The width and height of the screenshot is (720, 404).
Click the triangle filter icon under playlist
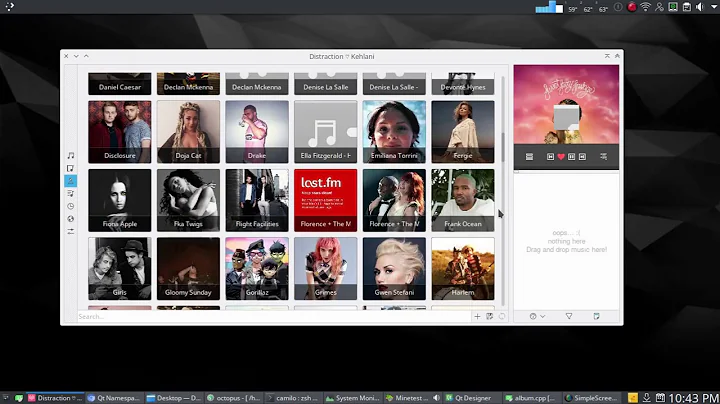[x=569, y=316]
